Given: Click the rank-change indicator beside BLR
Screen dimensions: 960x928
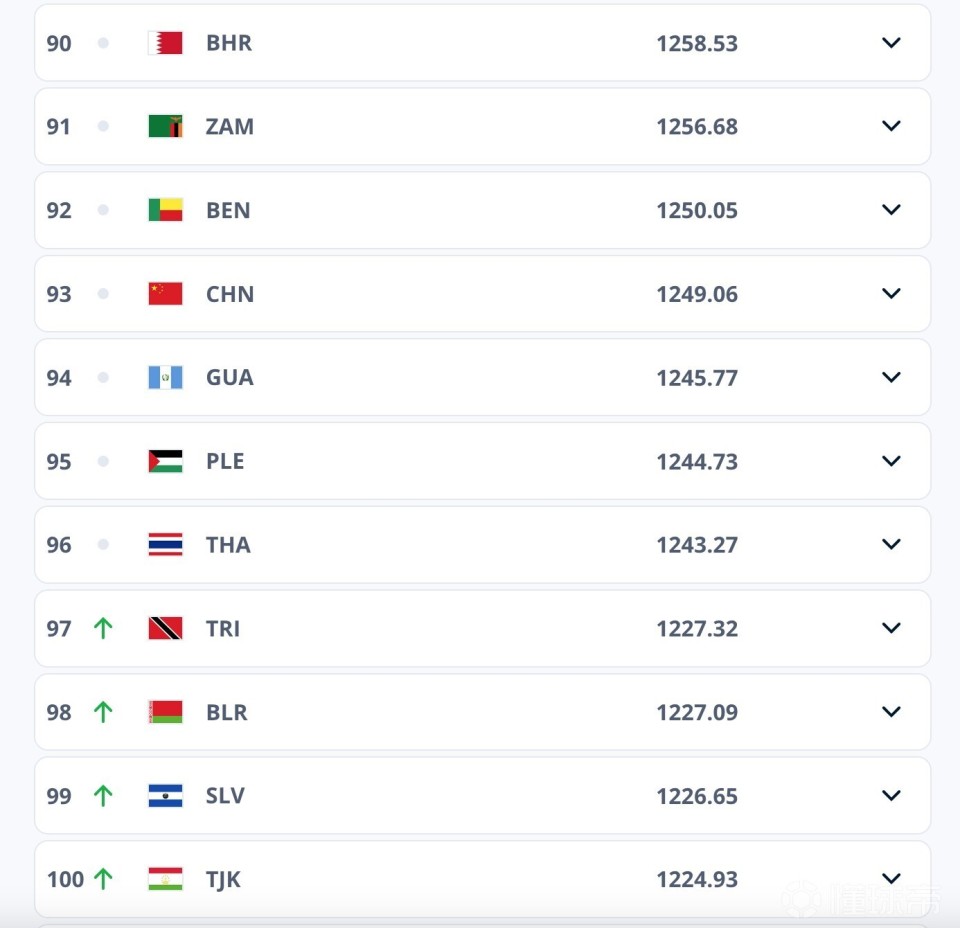Looking at the screenshot, I should point(101,712).
